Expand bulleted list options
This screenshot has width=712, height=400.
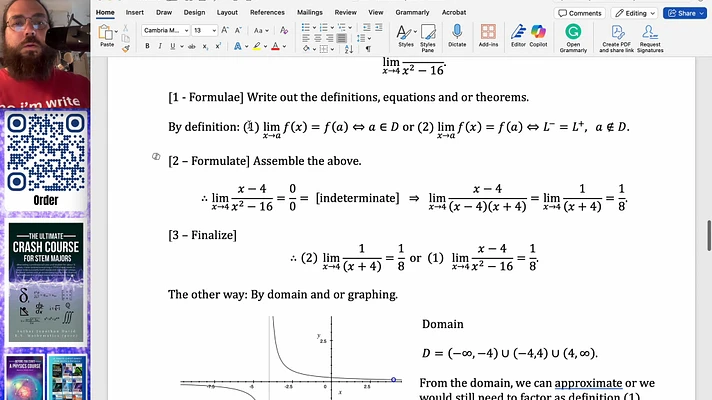coord(314,28)
